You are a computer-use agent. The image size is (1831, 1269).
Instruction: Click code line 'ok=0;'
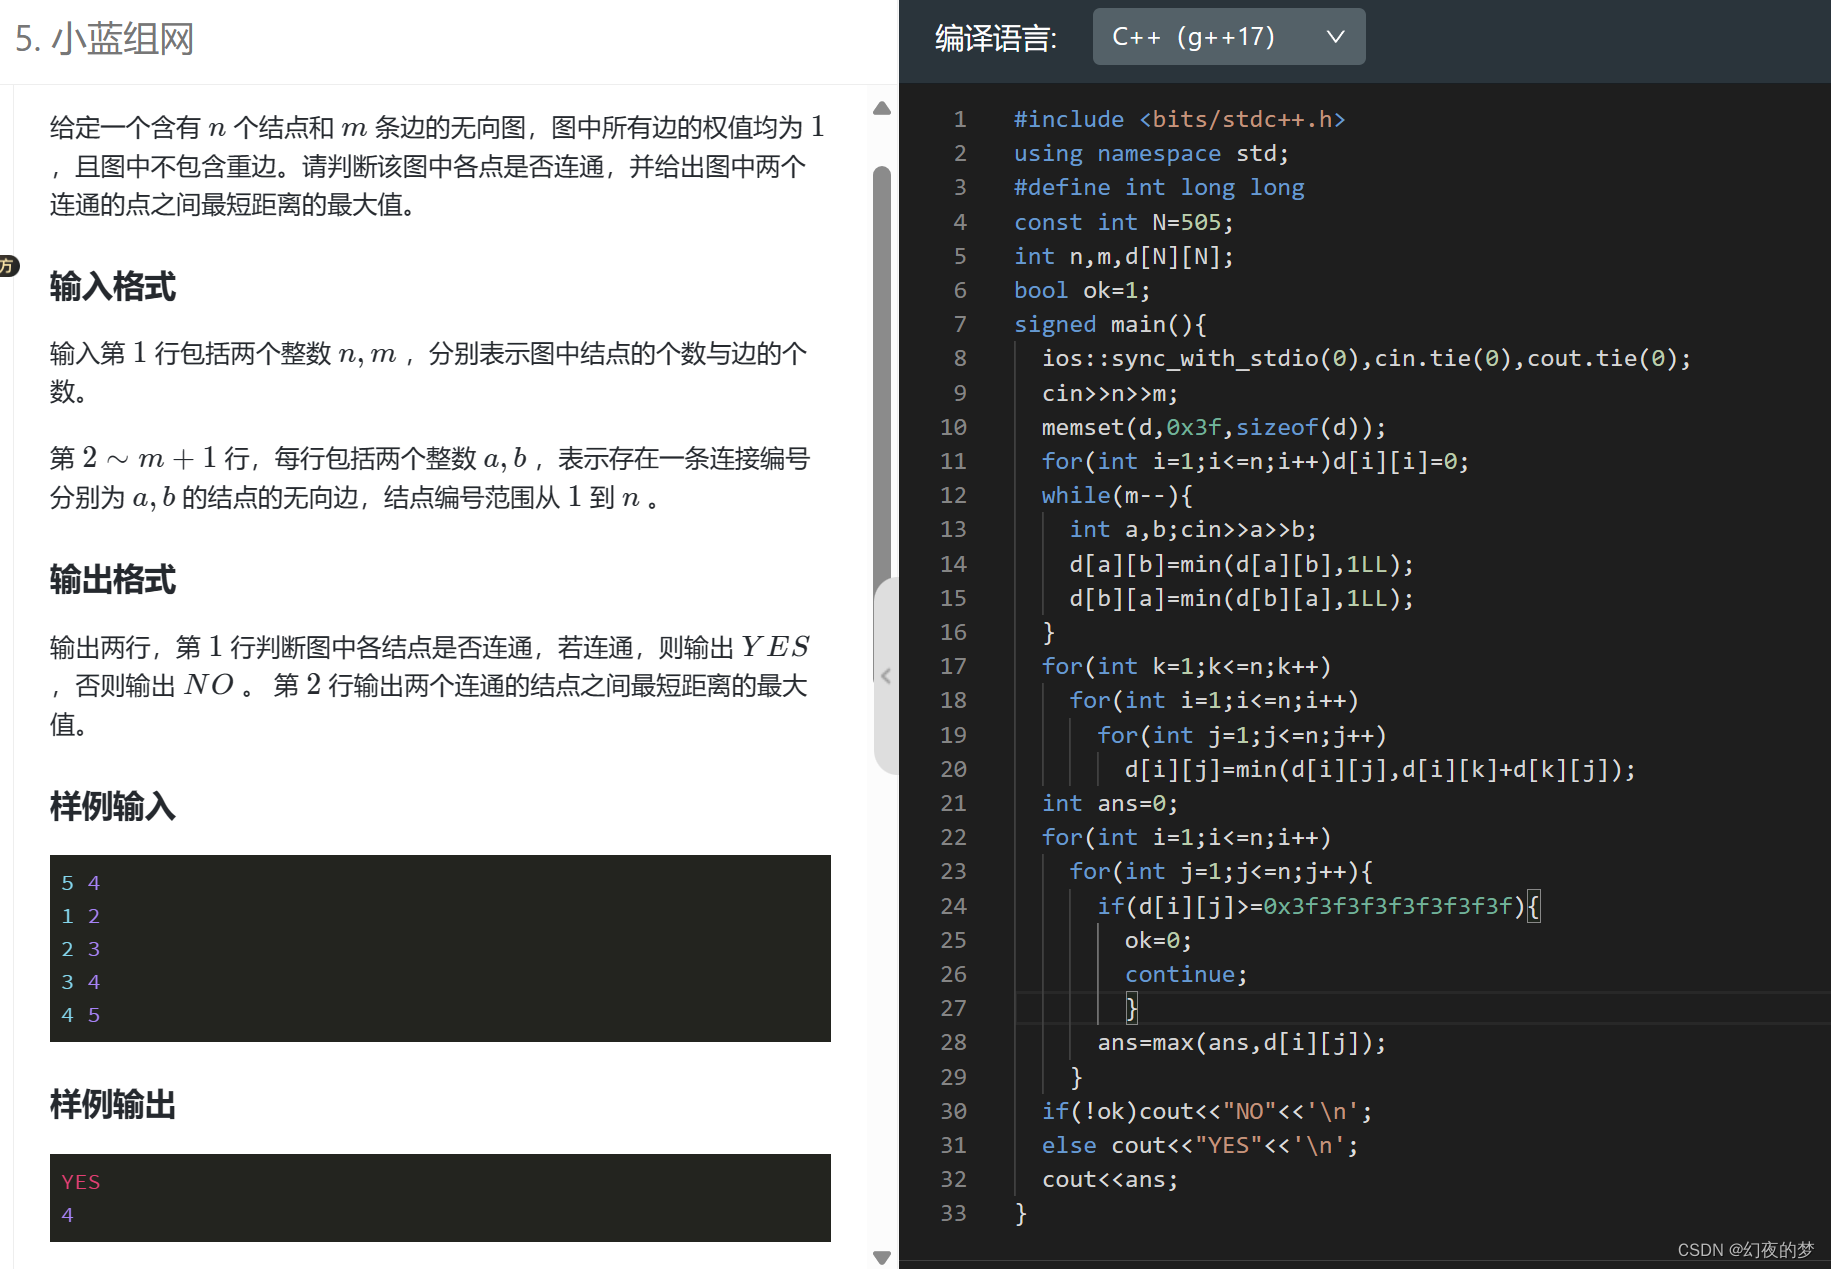[1158, 940]
